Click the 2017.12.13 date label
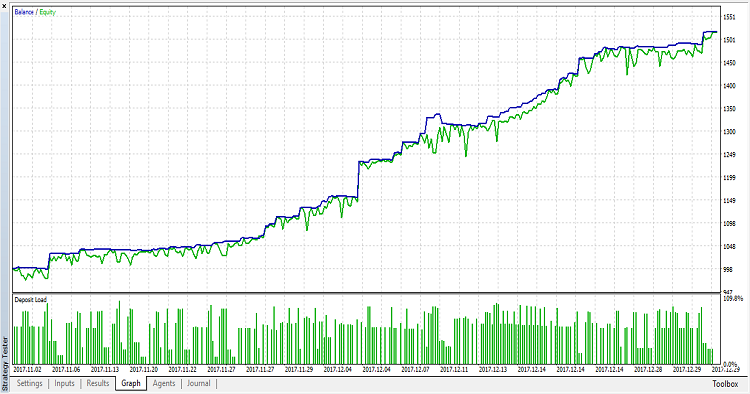This screenshot has height=394, width=750. click(493, 370)
